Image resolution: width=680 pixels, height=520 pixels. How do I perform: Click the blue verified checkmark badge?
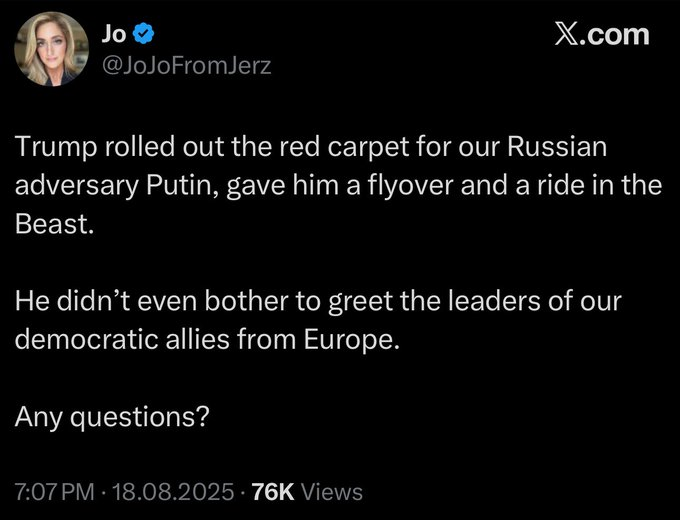point(144,34)
